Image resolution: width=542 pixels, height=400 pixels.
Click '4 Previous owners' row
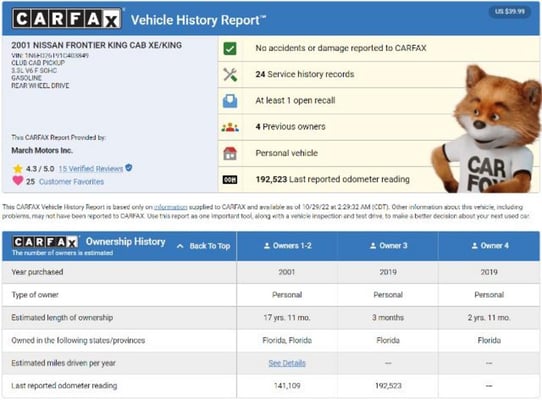(379, 127)
